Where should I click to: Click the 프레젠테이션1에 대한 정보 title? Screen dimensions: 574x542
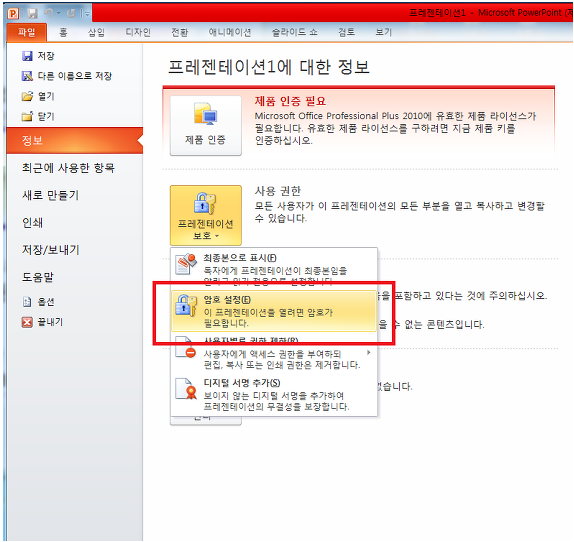pyautogui.click(x=269, y=67)
